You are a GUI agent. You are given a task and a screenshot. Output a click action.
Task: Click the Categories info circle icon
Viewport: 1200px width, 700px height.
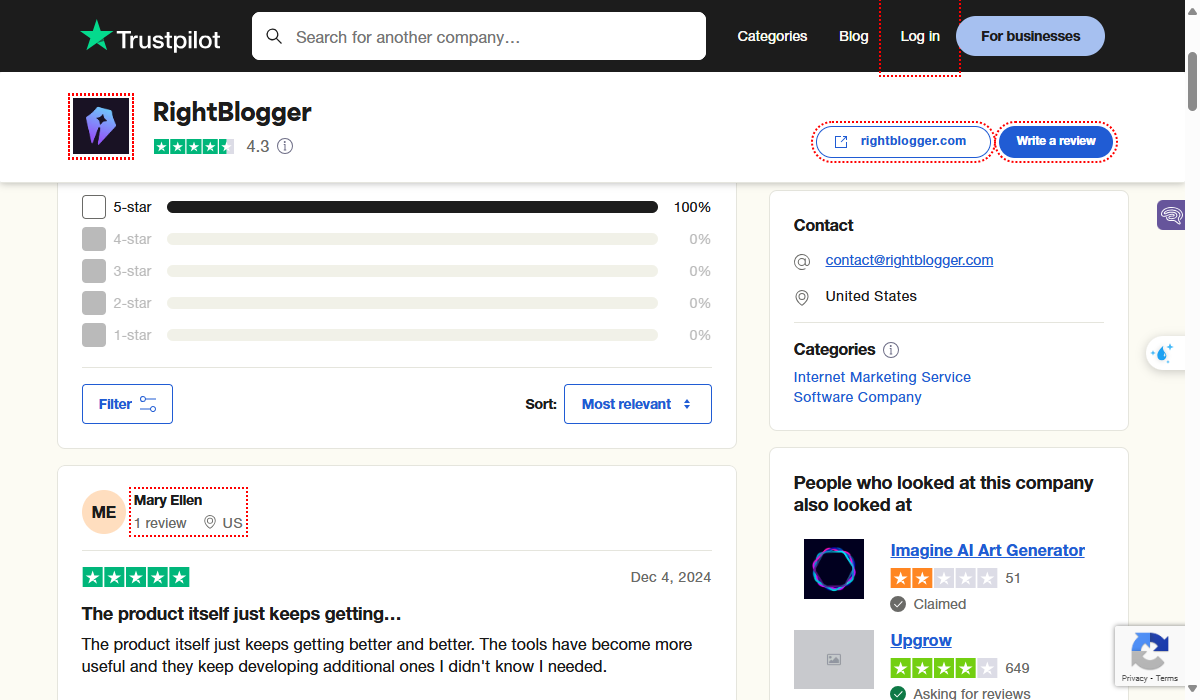pos(891,350)
